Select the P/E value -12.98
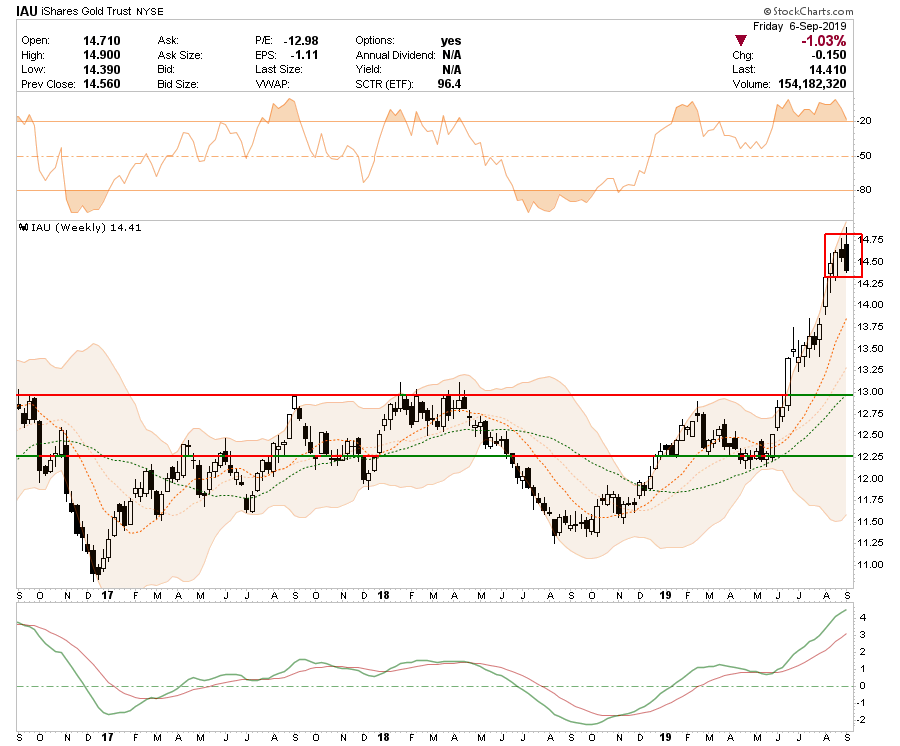This screenshot has width=900, height=746. pyautogui.click(x=301, y=41)
